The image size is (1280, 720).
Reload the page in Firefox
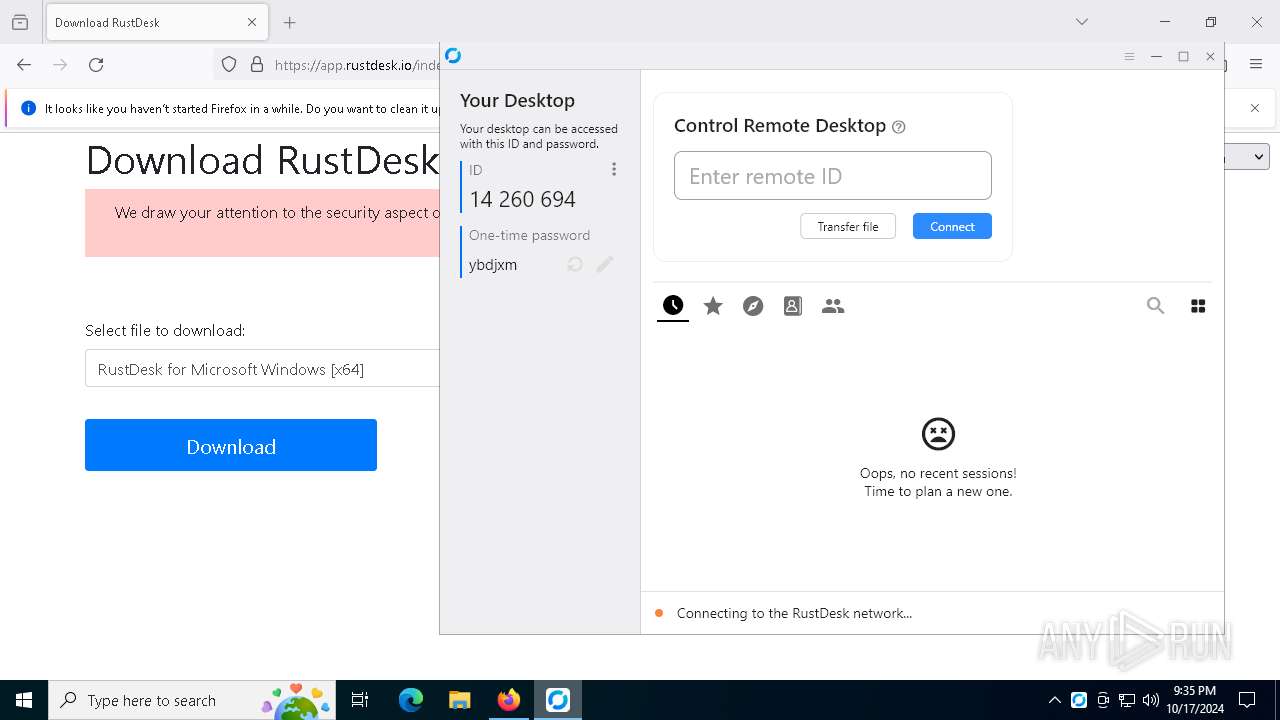point(96,64)
